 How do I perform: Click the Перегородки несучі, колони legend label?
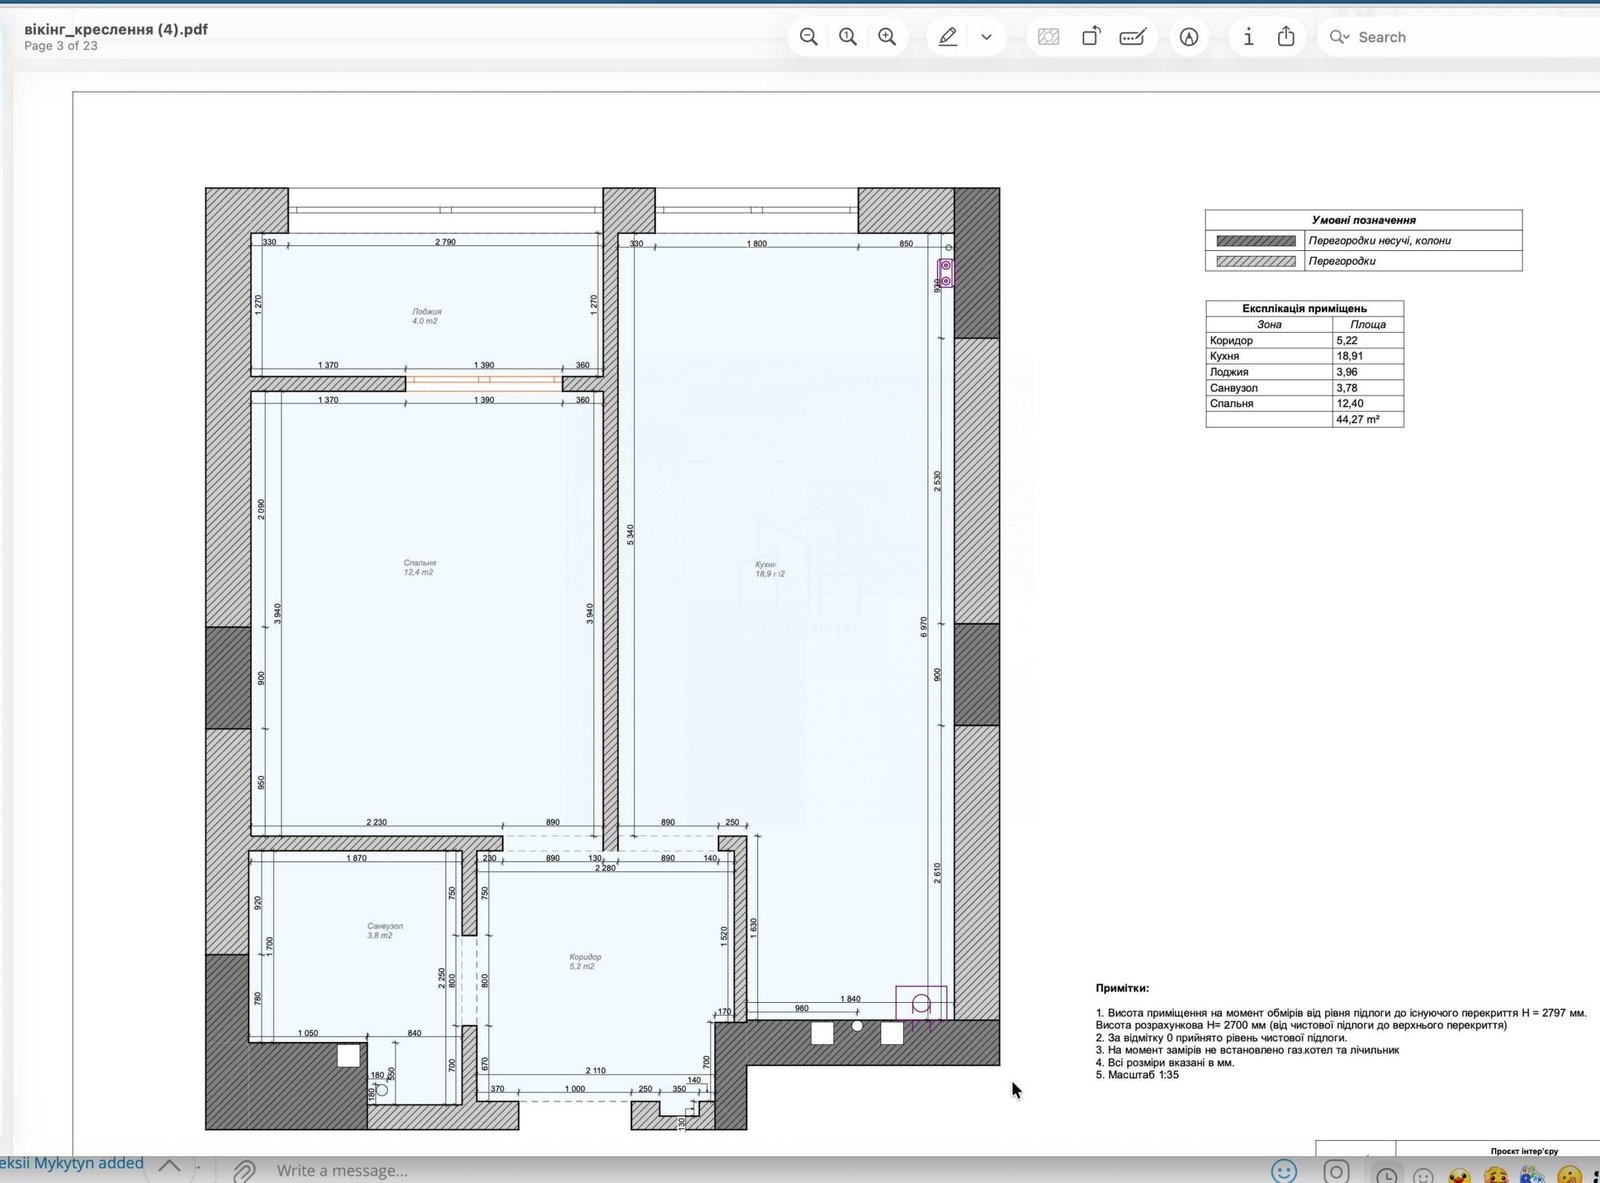(x=1379, y=241)
